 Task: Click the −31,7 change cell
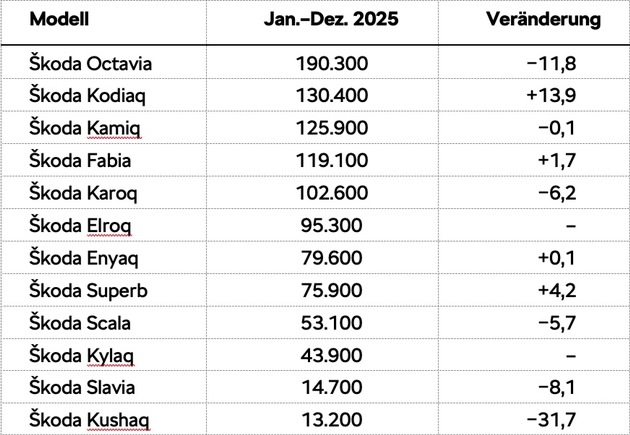pyautogui.click(x=552, y=420)
